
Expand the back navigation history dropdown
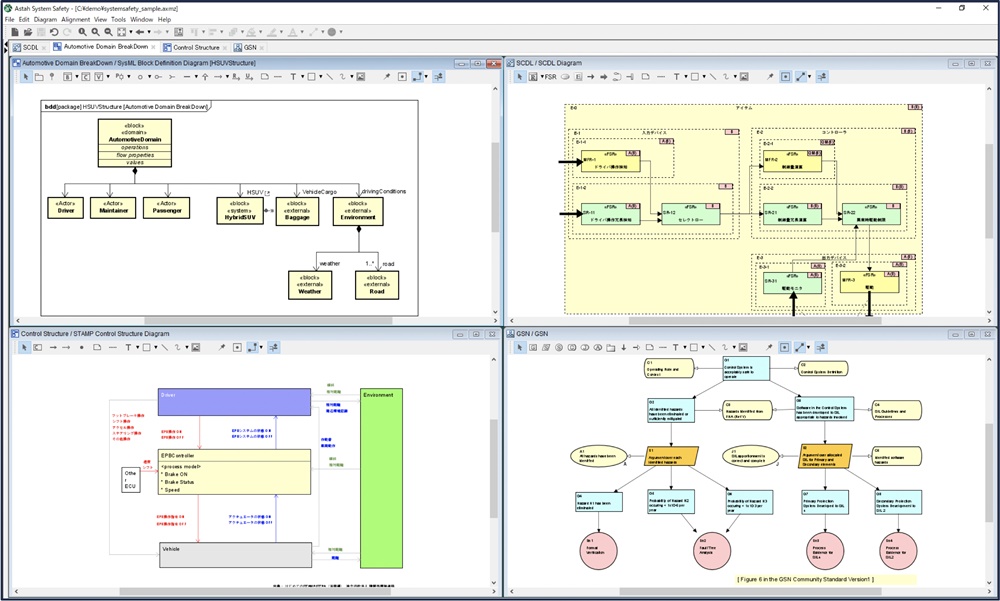coord(150,32)
